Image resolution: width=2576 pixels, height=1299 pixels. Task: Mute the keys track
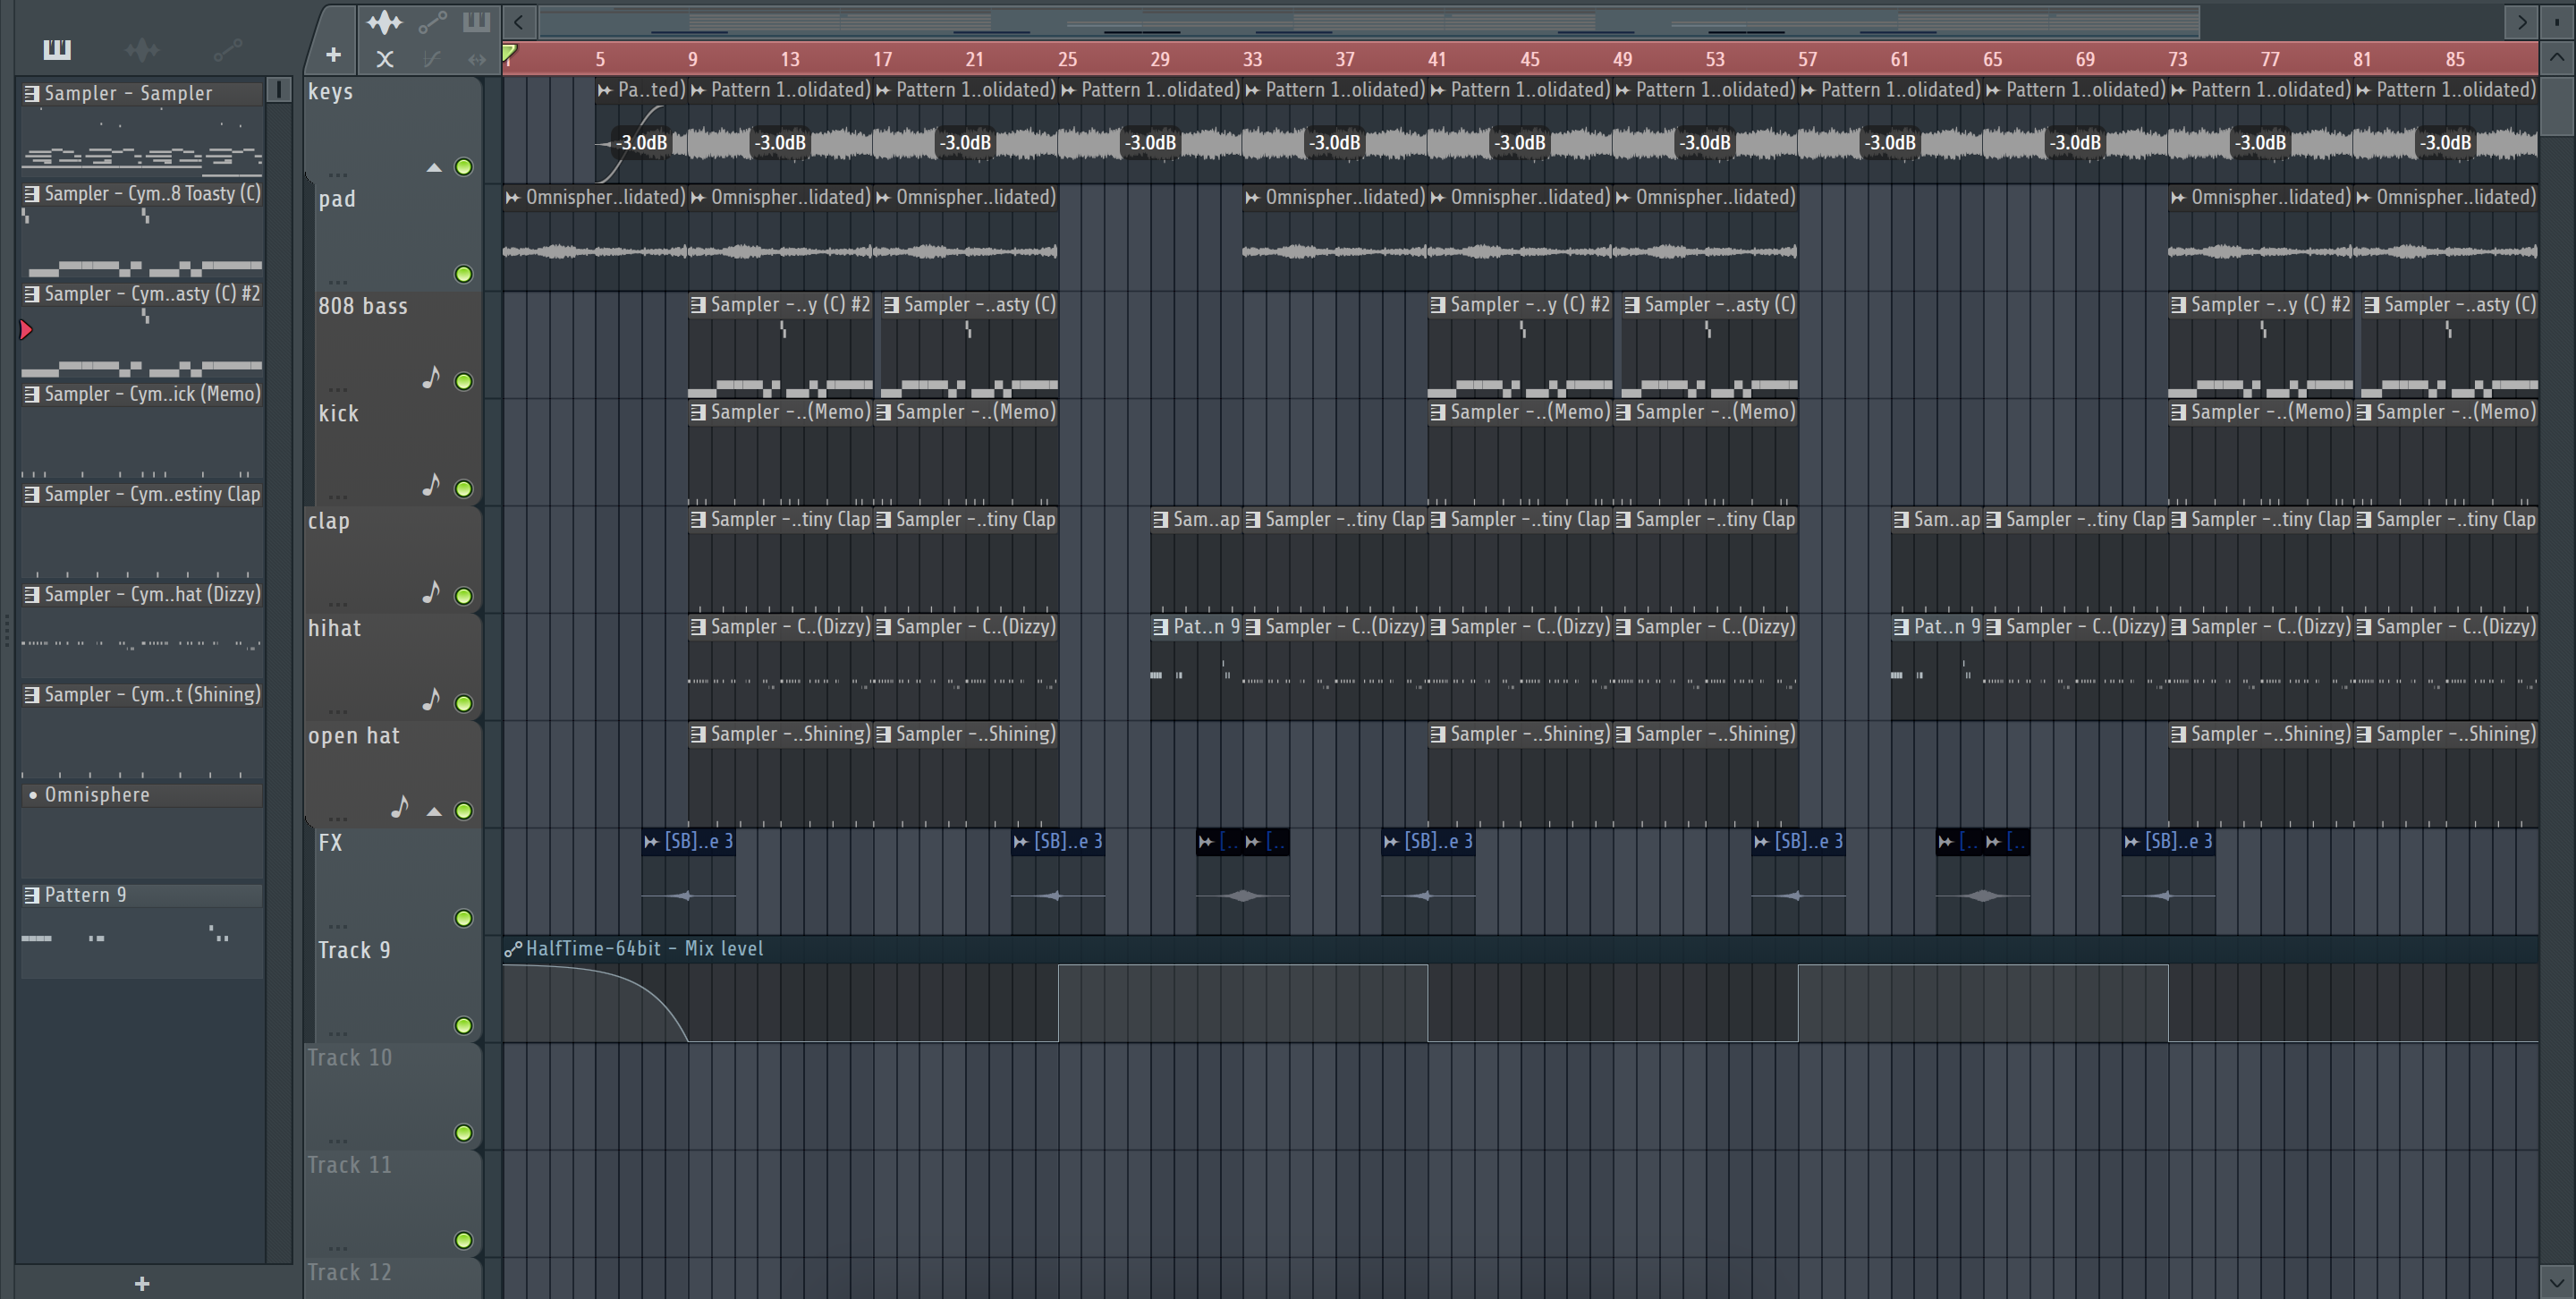tap(463, 167)
